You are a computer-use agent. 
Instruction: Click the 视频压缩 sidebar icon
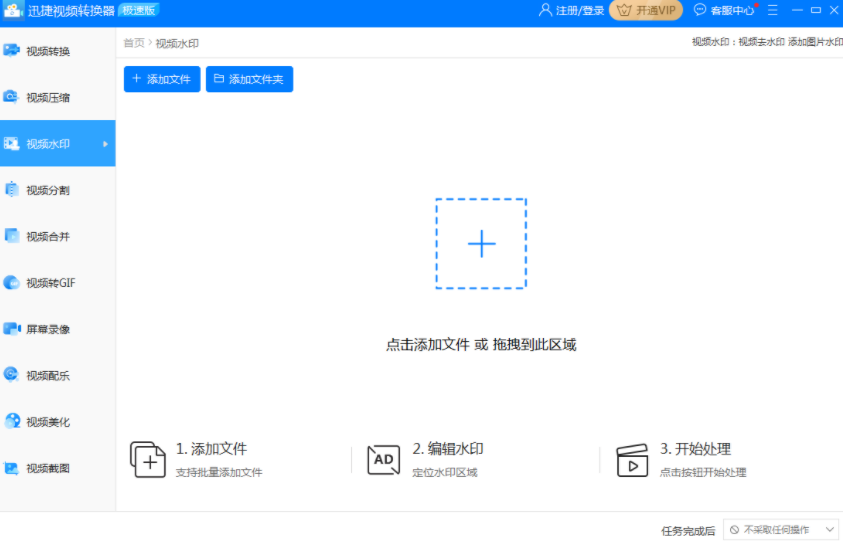pyautogui.click(x=11, y=97)
